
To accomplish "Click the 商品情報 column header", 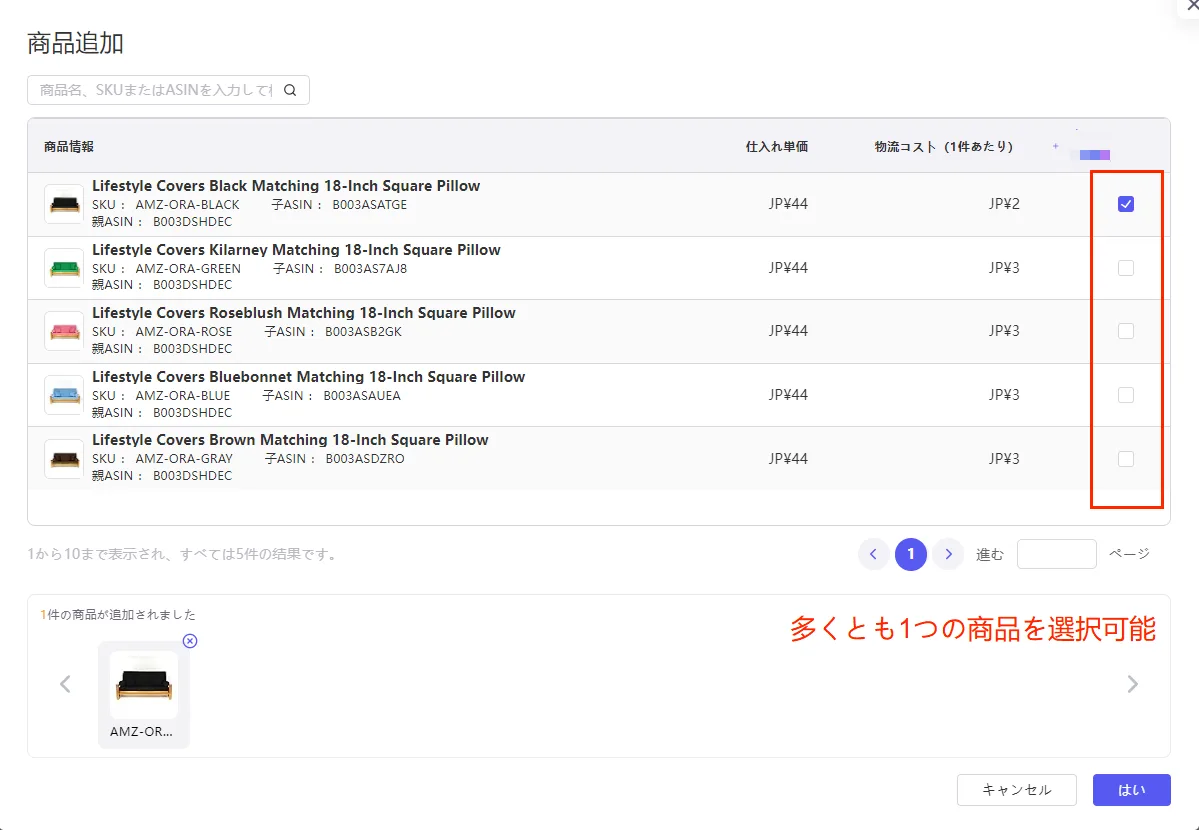I will point(69,146).
